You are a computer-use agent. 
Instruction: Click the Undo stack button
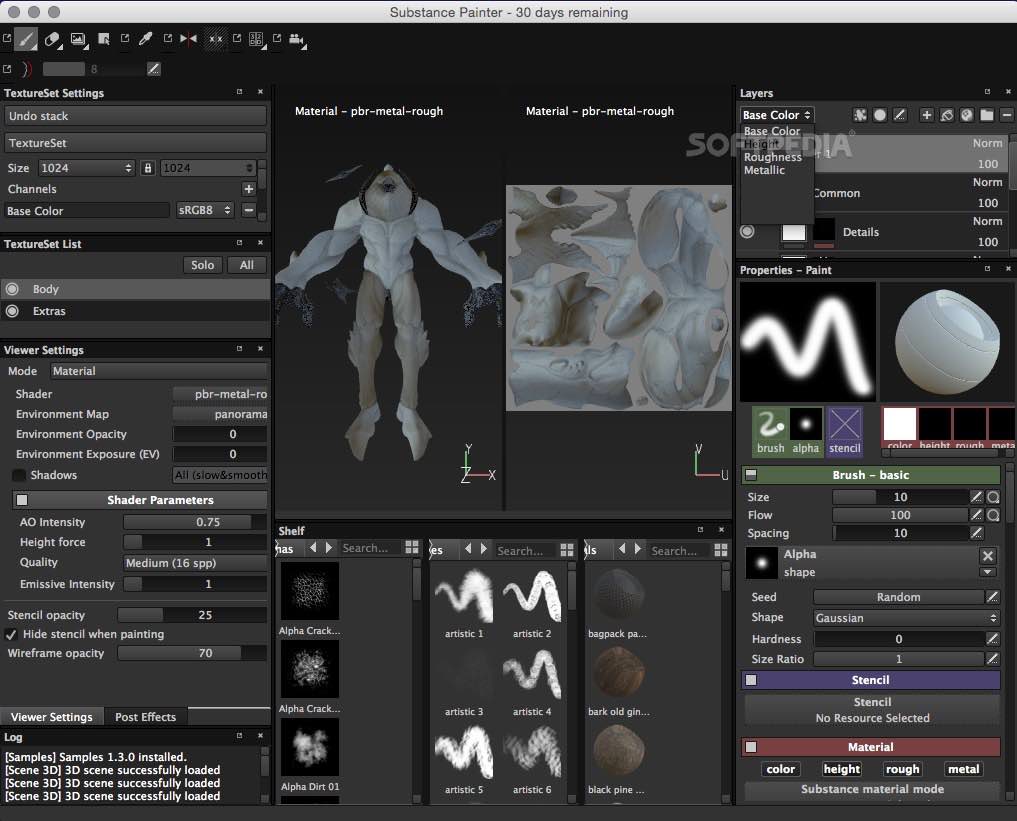click(136, 116)
